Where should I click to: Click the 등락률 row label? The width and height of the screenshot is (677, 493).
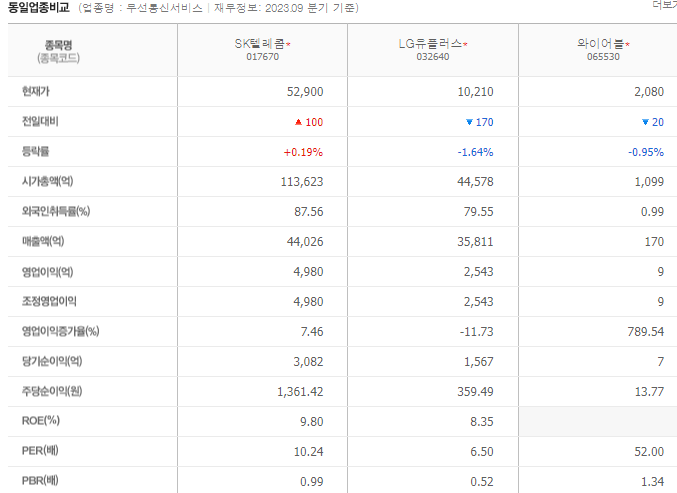pyautogui.click(x=36, y=151)
